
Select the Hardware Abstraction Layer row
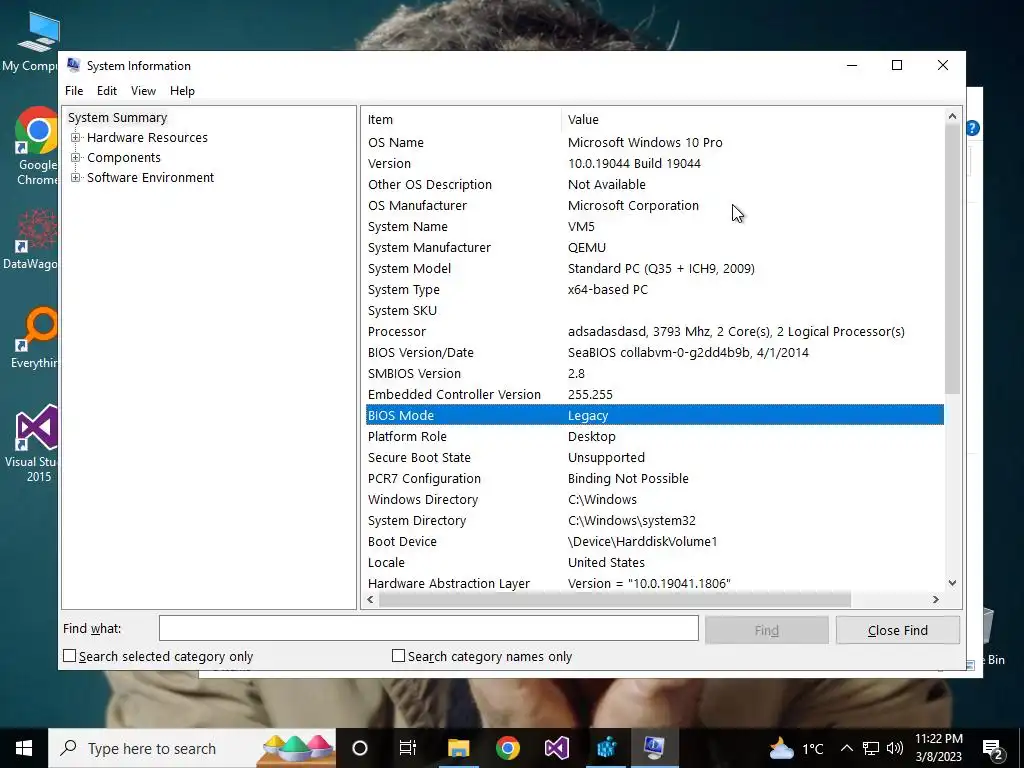pos(654,583)
